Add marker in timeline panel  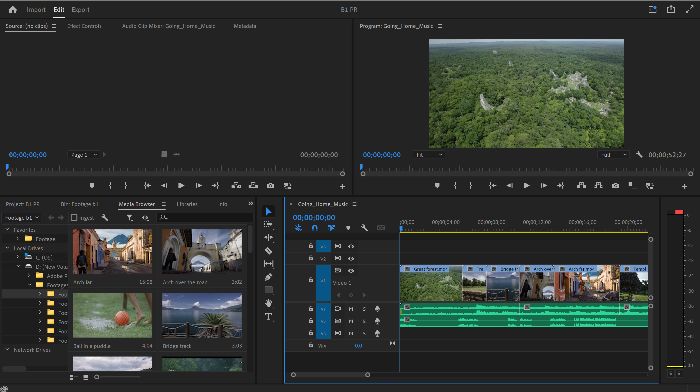click(348, 228)
